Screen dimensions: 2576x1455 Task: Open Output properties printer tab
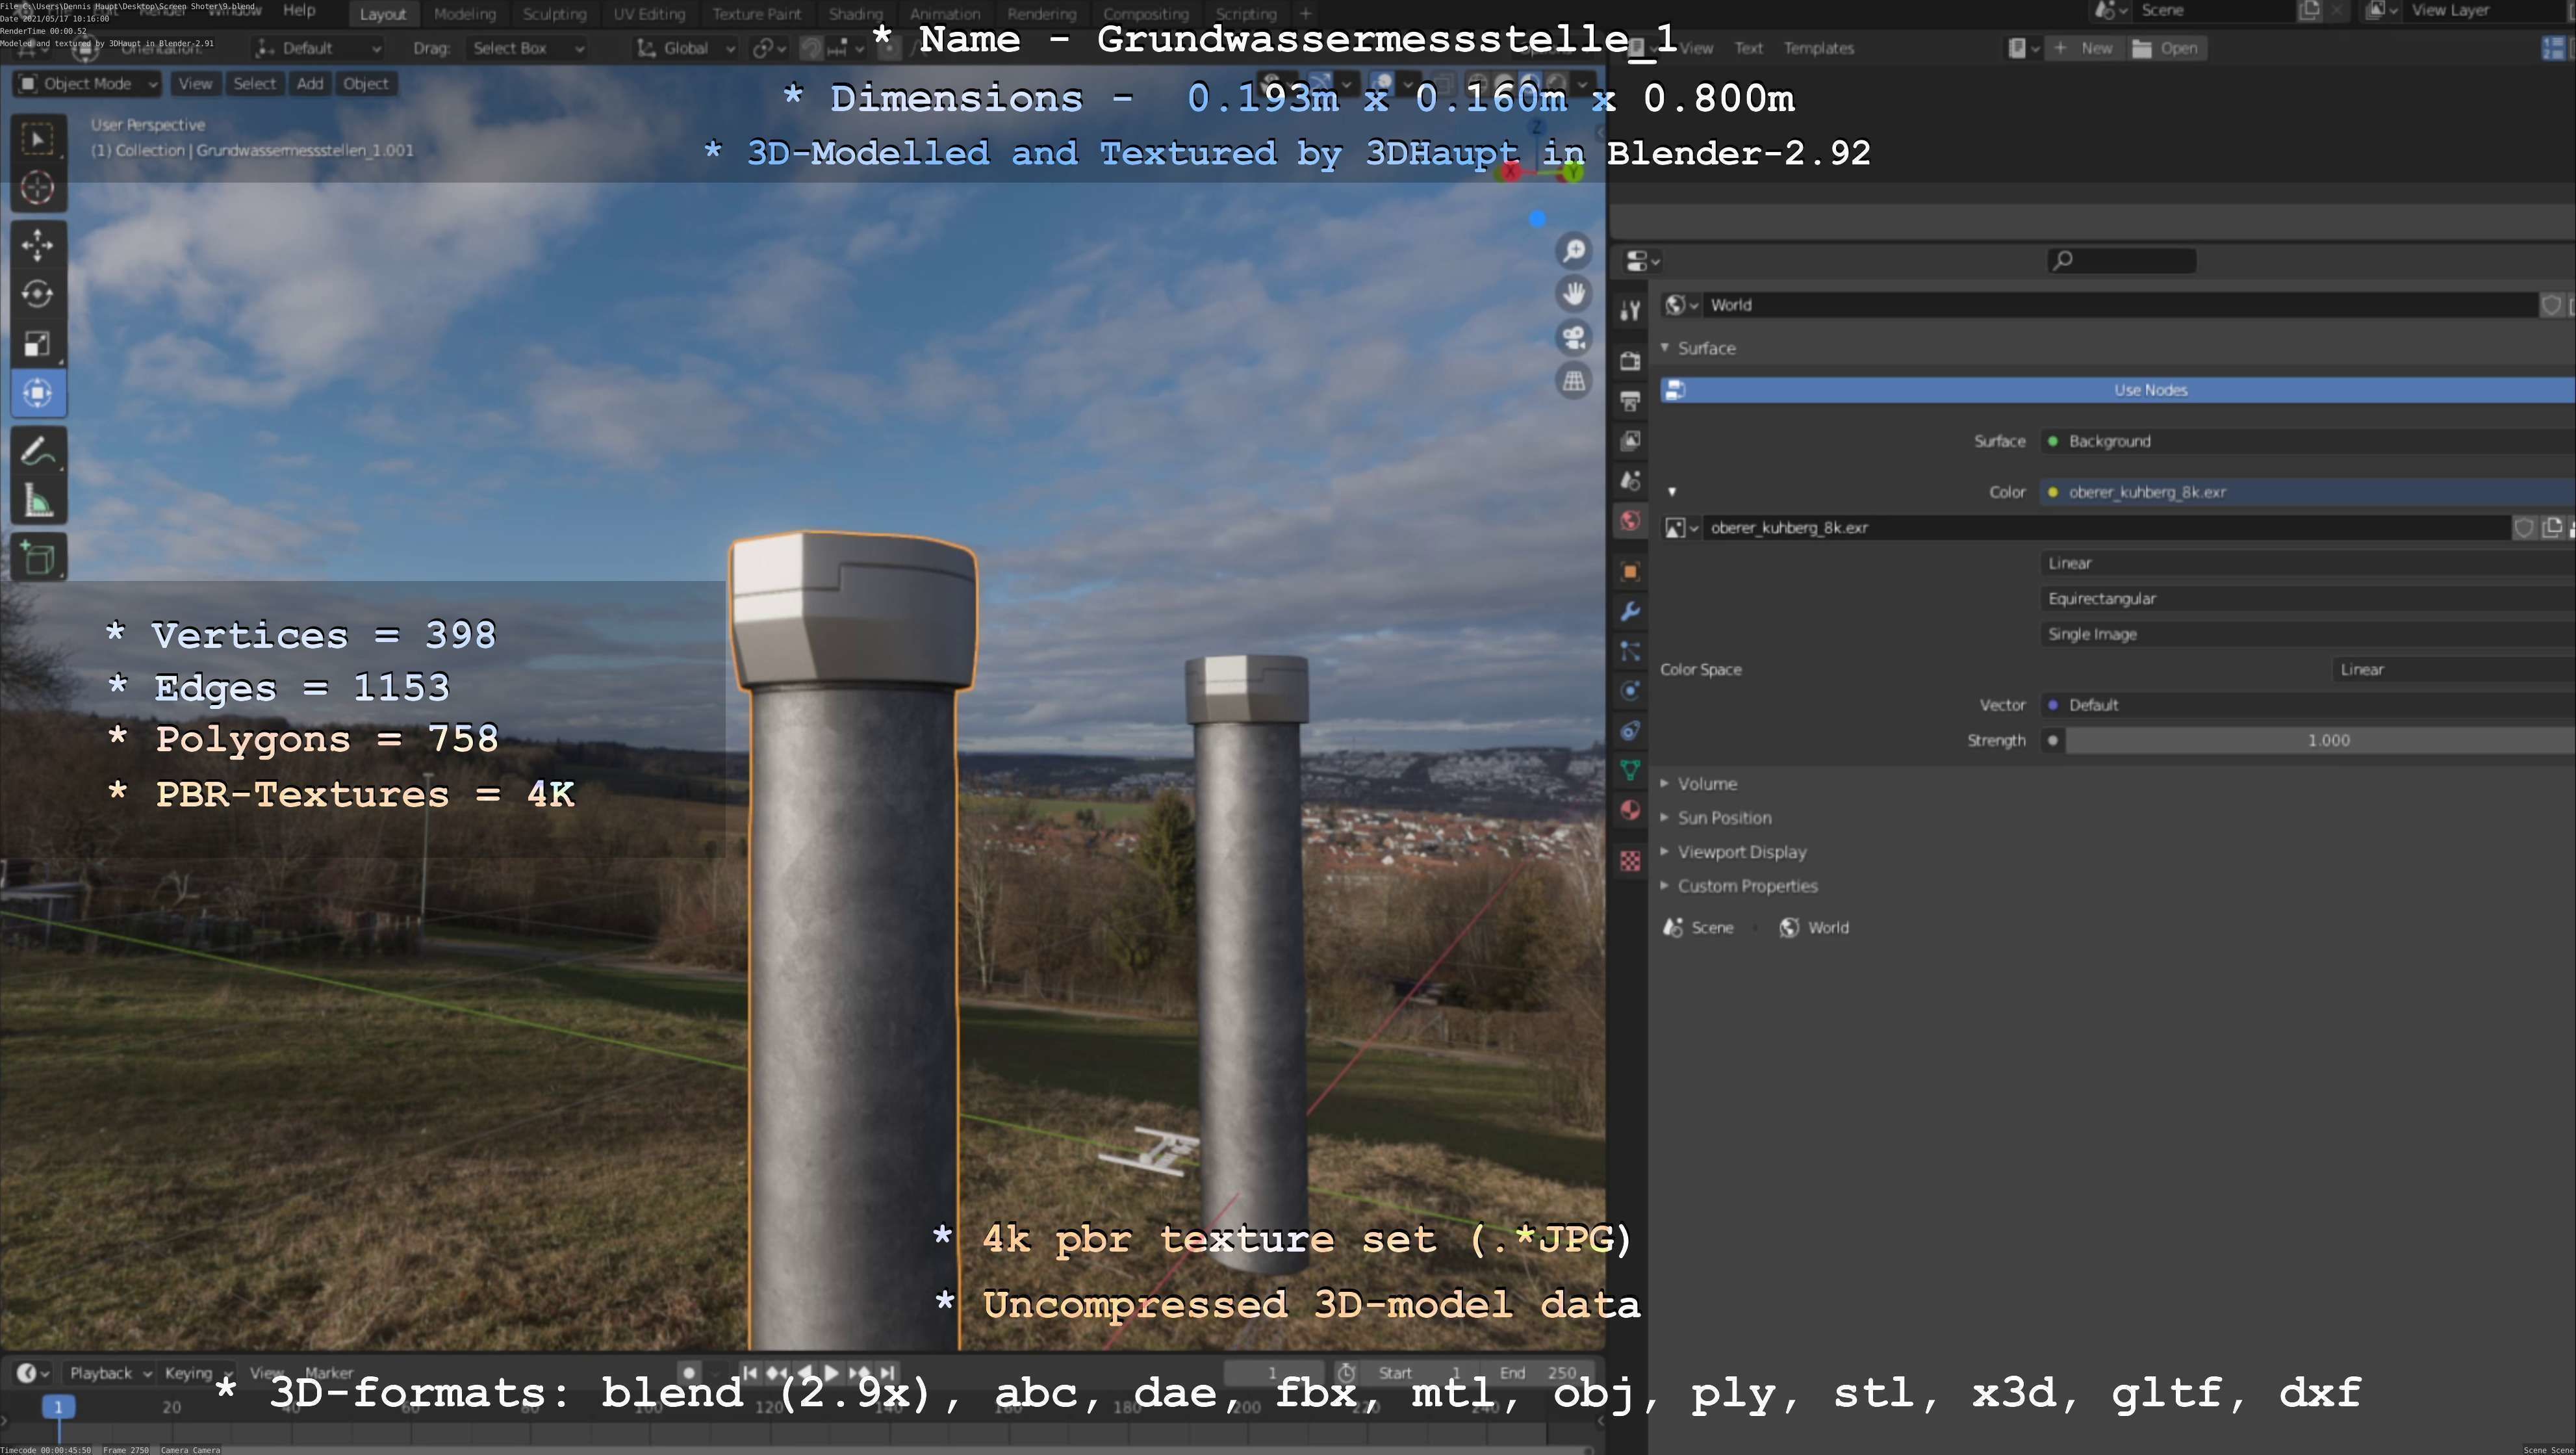[x=1630, y=401]
